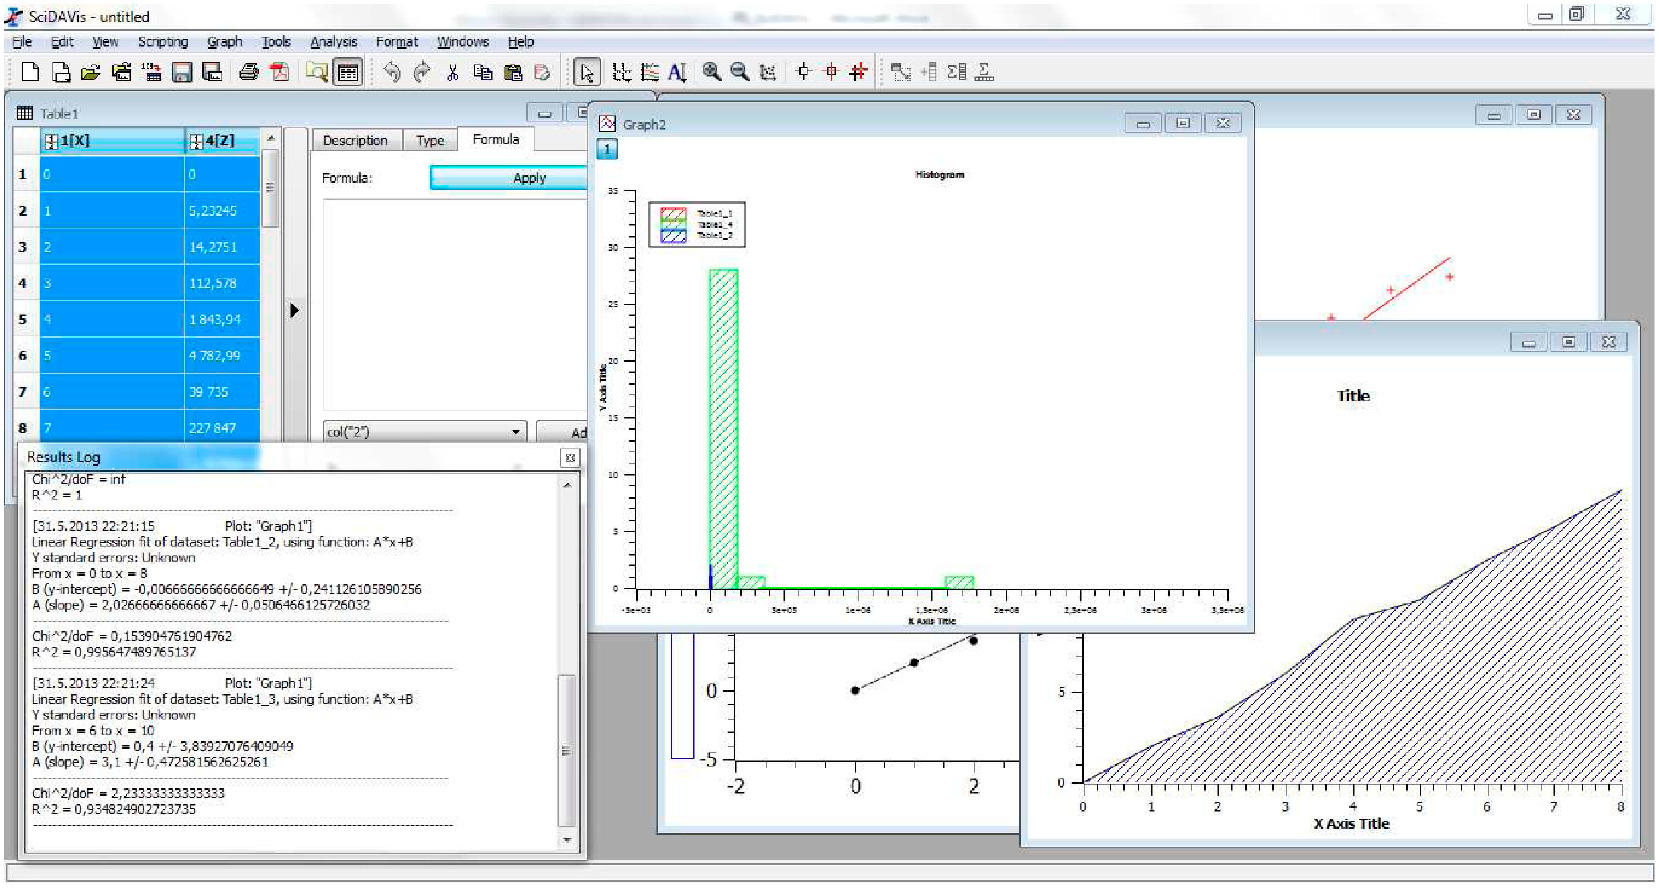
Task: Click the Table1 vertical scrollbar handle
Action: (x=269, y=188)
